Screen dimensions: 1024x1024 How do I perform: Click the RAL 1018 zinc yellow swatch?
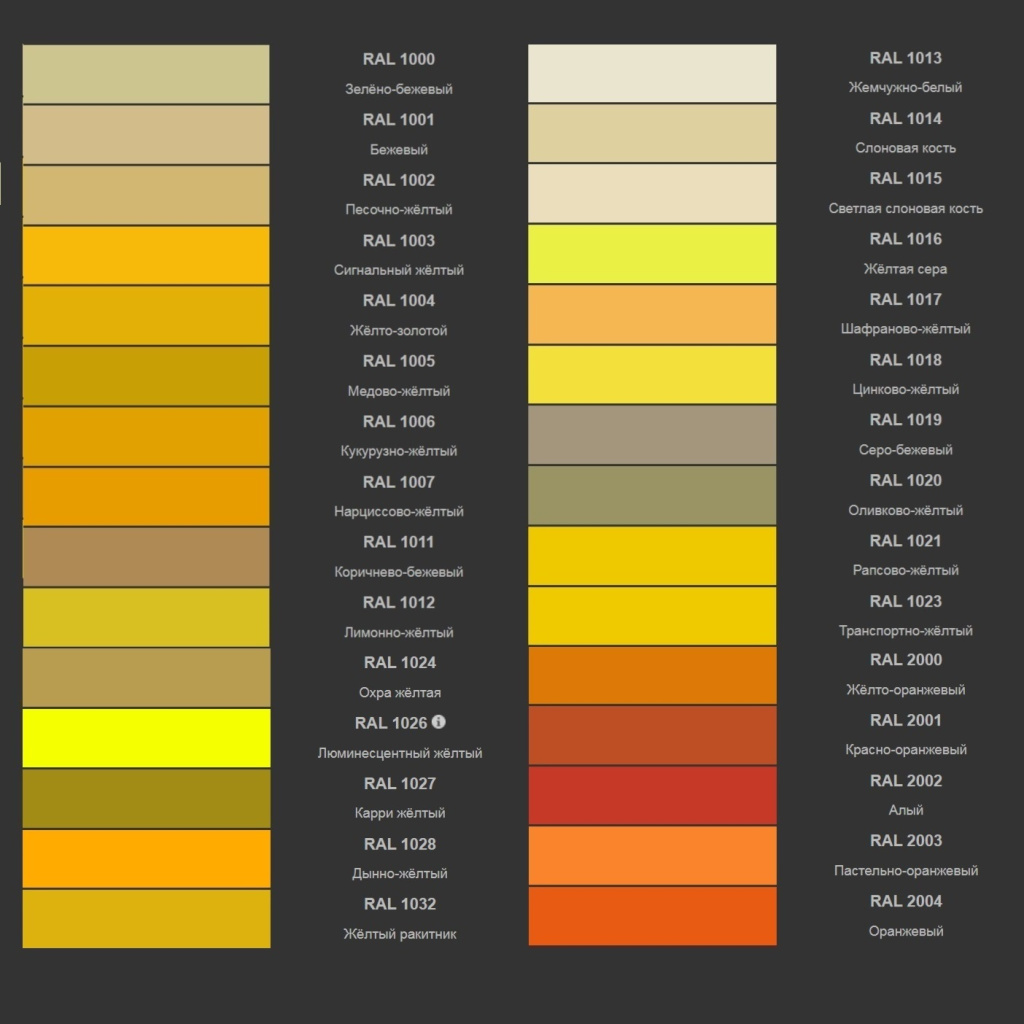click(x=652, y=375)
